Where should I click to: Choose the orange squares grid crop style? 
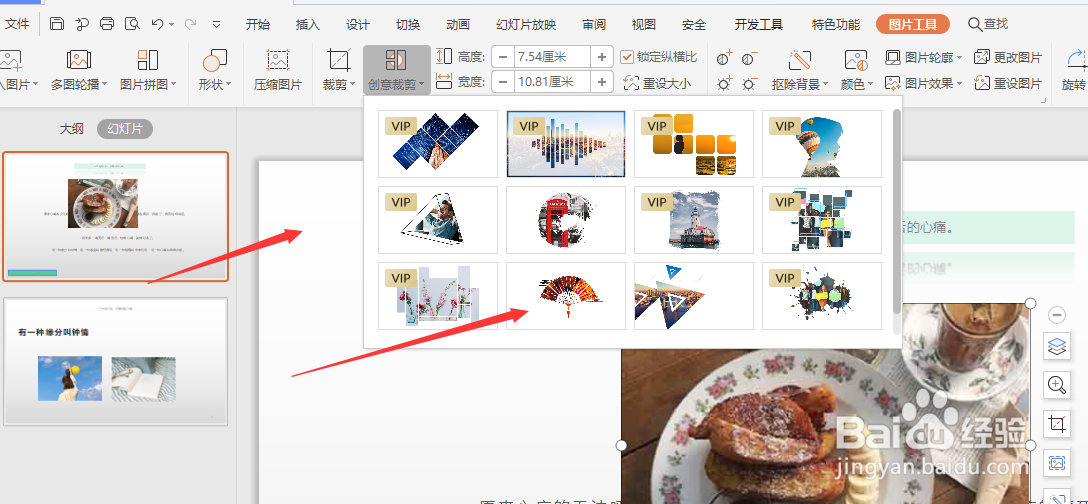point(694,144)
